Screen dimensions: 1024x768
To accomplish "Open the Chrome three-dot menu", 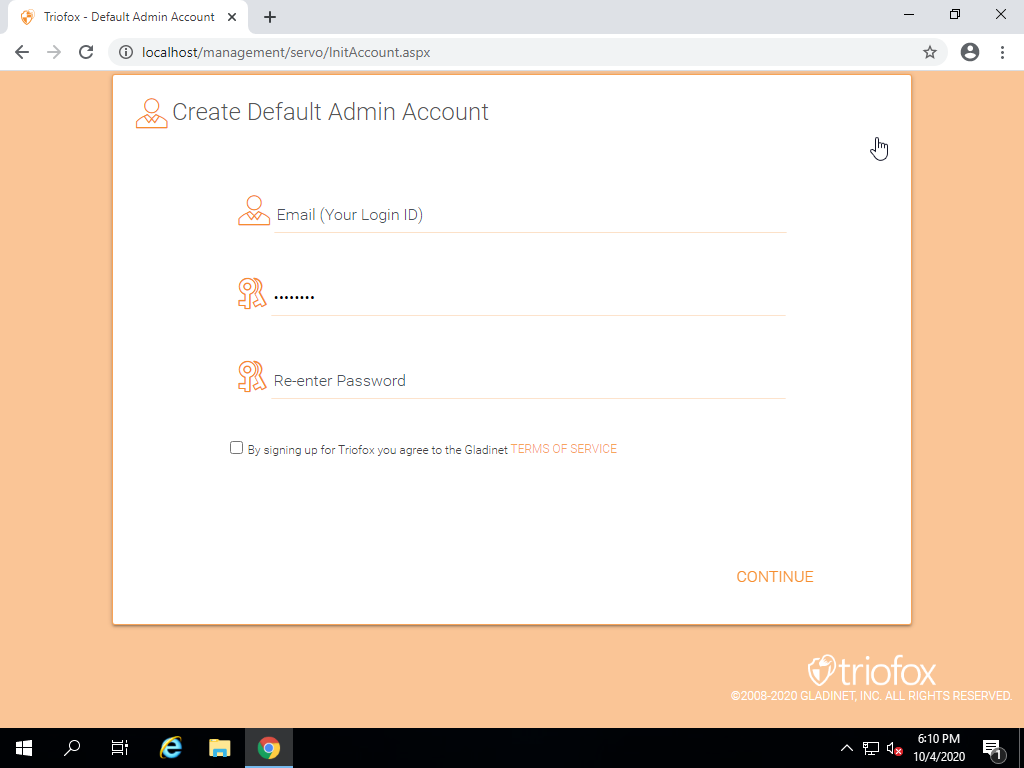I will click(x=1002, y=52).
